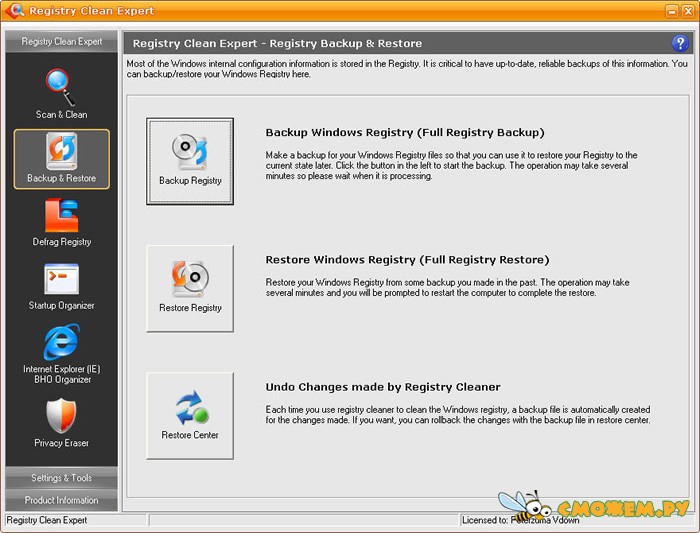Click the Restore Registry button
The image size is (700, 533).
[x=190, y=288]
